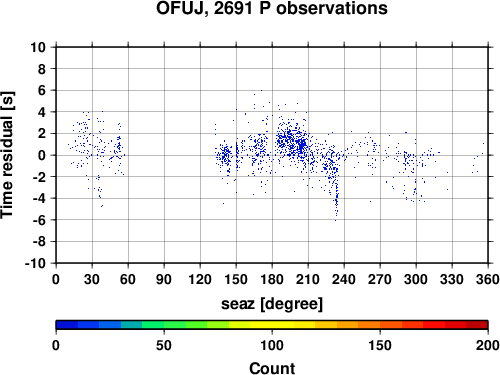Click the yellow segment of the colorbar

(x=272, y=325)
